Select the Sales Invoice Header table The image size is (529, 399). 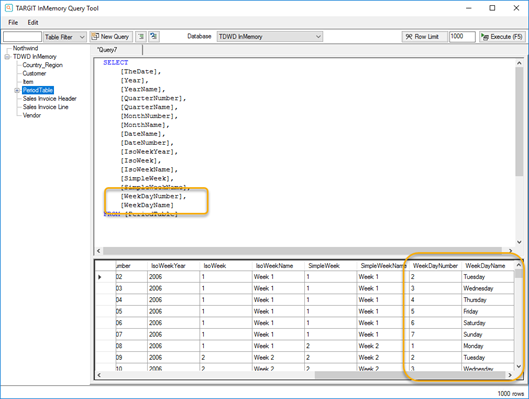pyautogui.click(x=50, y=98)
